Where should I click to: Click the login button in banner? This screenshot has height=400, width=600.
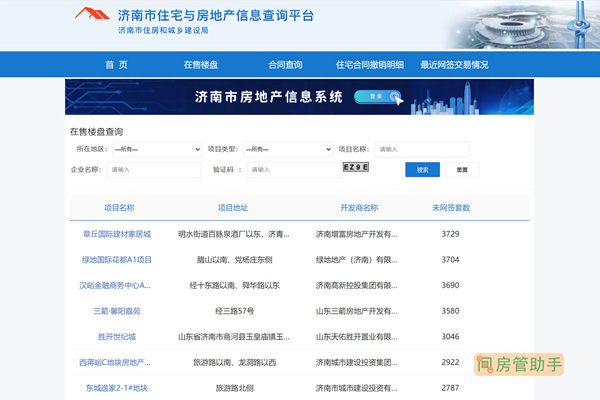pos(377,97)
